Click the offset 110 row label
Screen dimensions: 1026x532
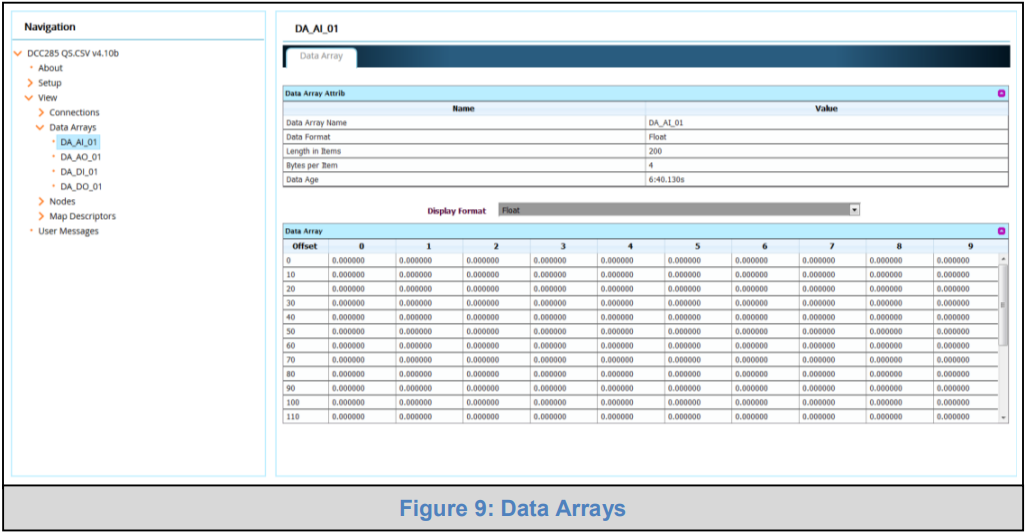point(292,417)
